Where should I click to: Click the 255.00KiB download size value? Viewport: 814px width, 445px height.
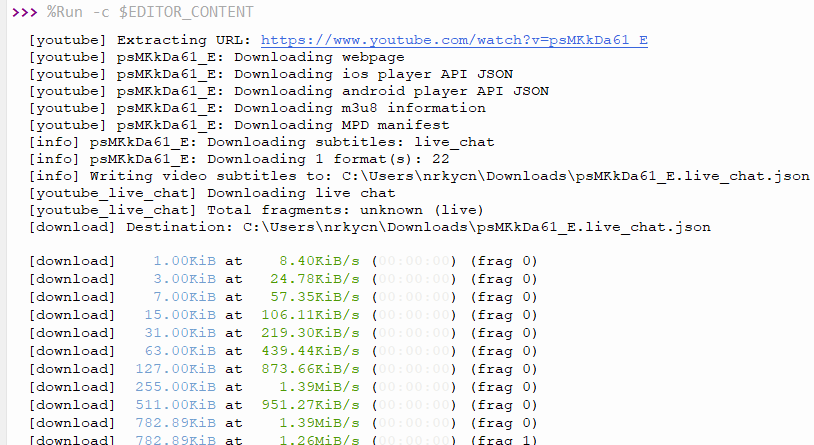(x=175, y=387)
